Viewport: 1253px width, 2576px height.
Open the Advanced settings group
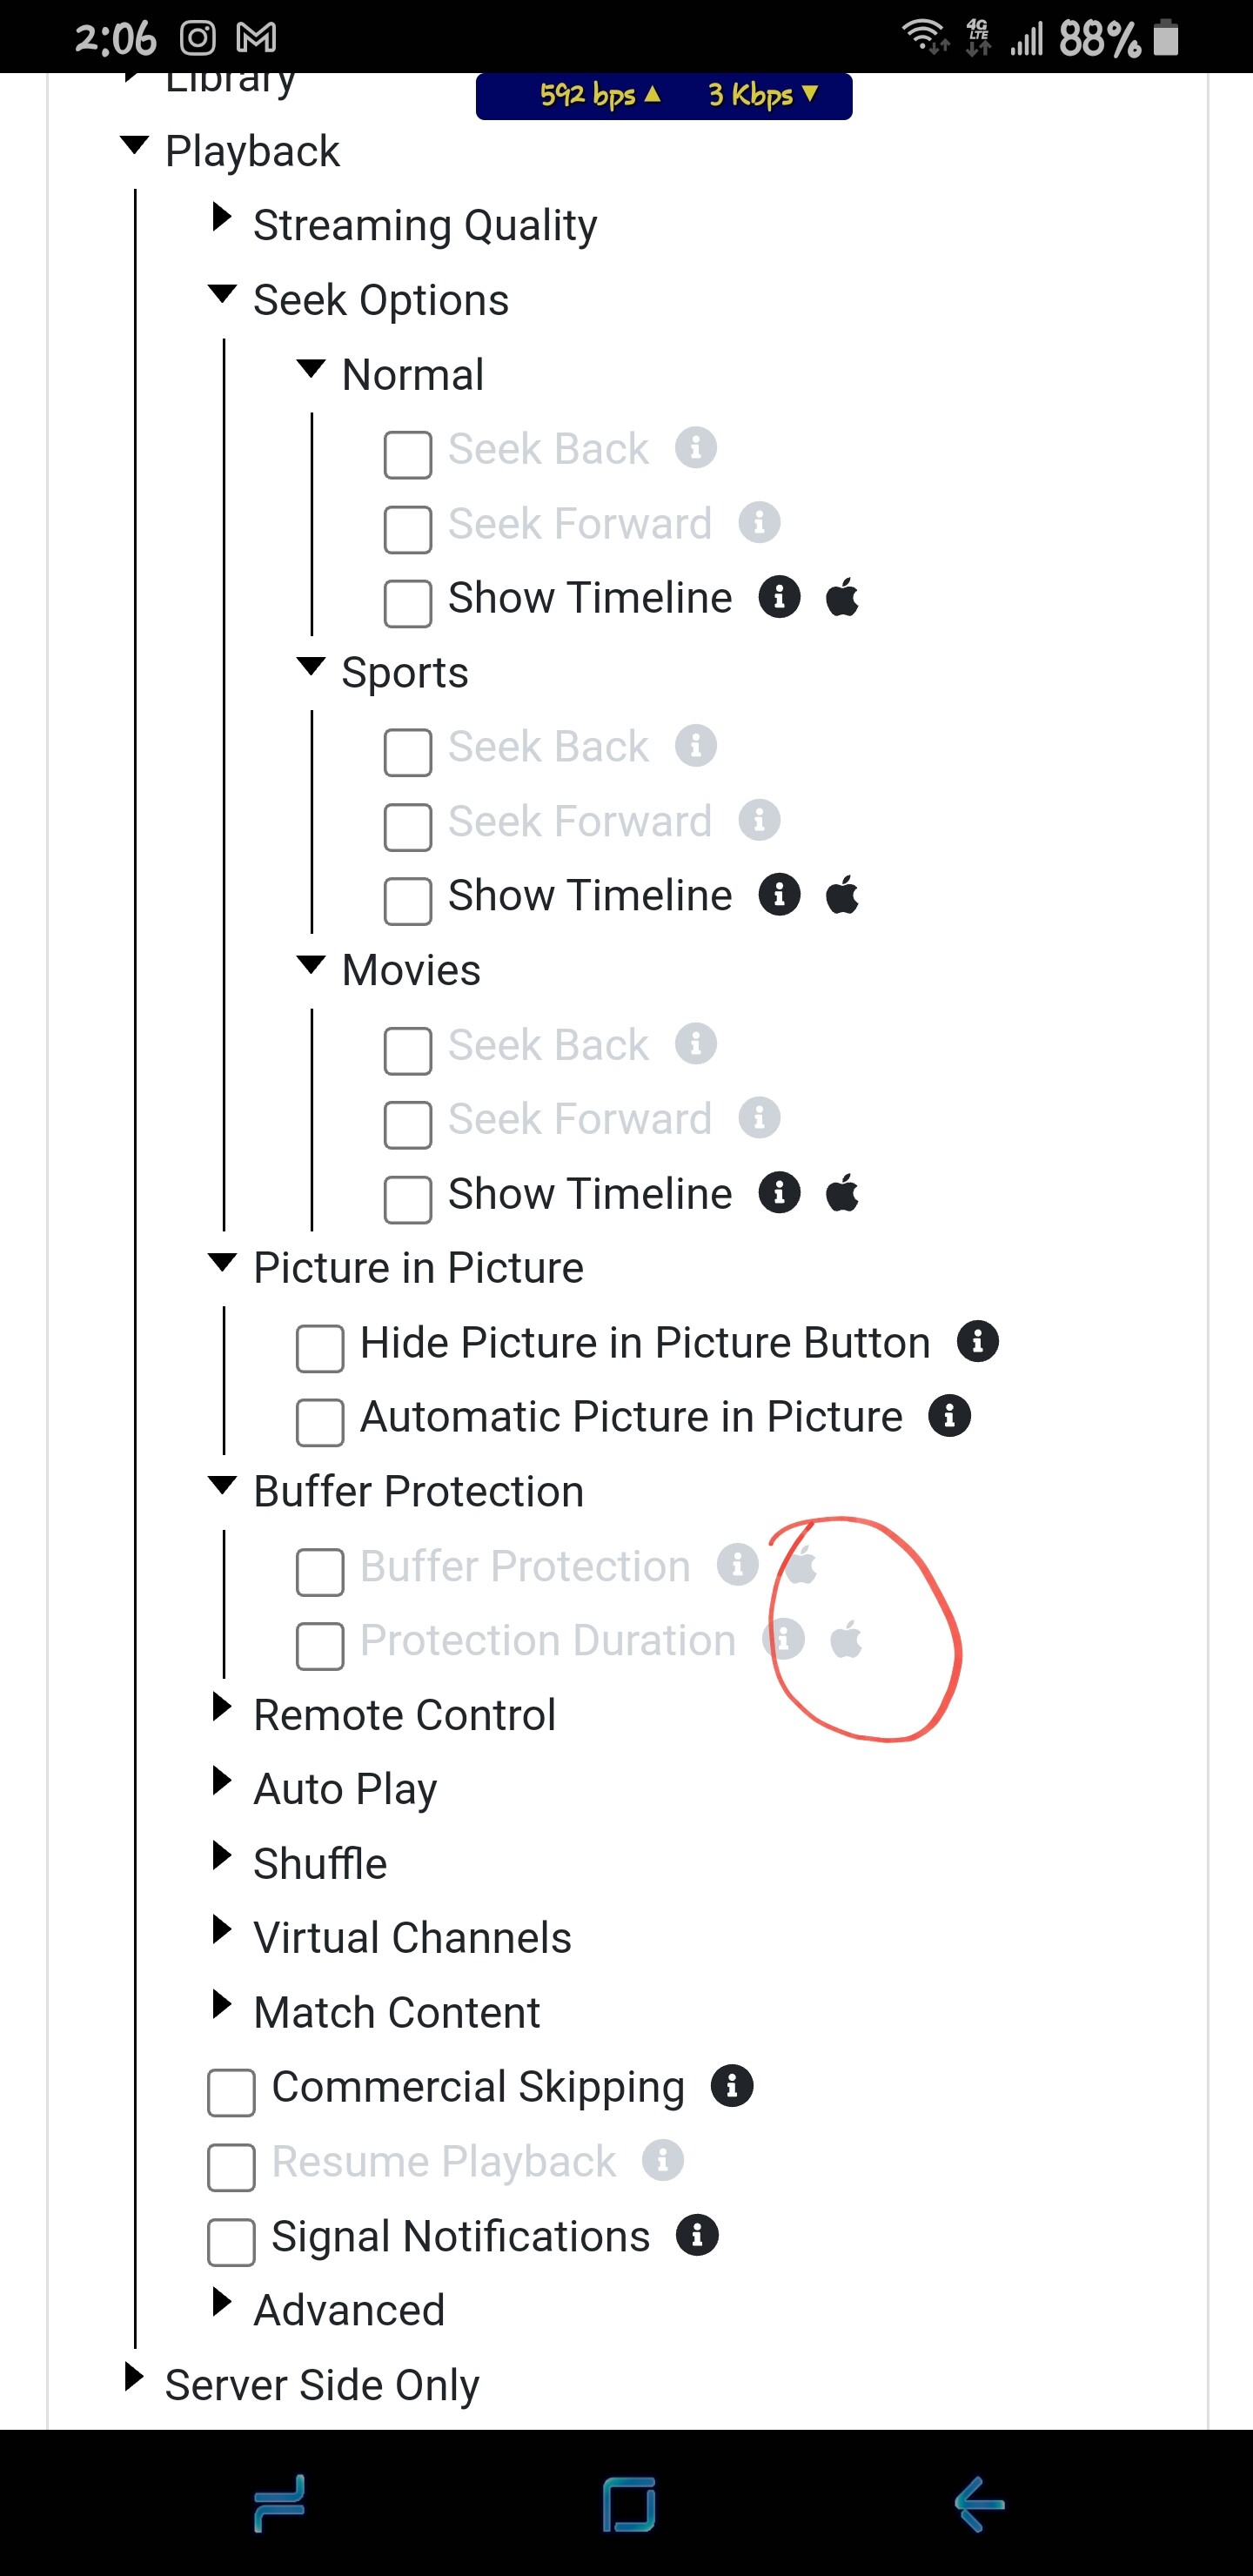(x=223, y=2302)
